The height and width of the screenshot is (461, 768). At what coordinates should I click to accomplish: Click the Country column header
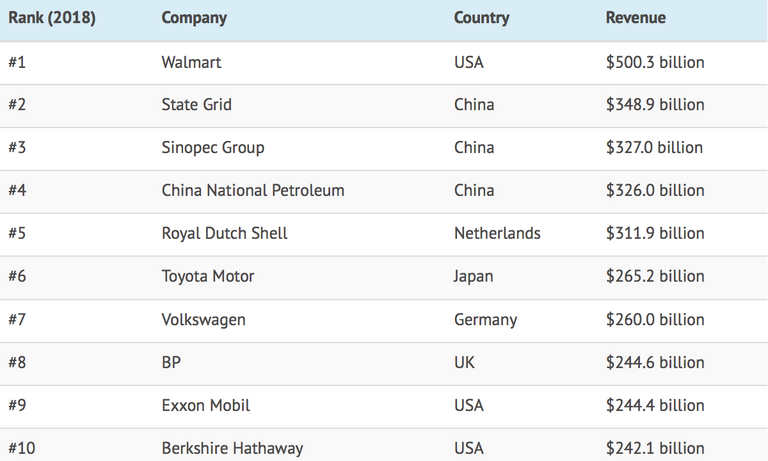[x=481, y=18]
